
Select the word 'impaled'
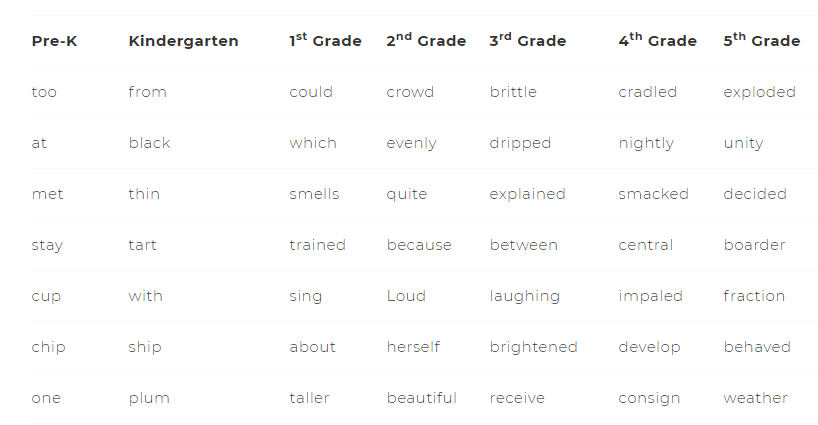coord(651,296)
